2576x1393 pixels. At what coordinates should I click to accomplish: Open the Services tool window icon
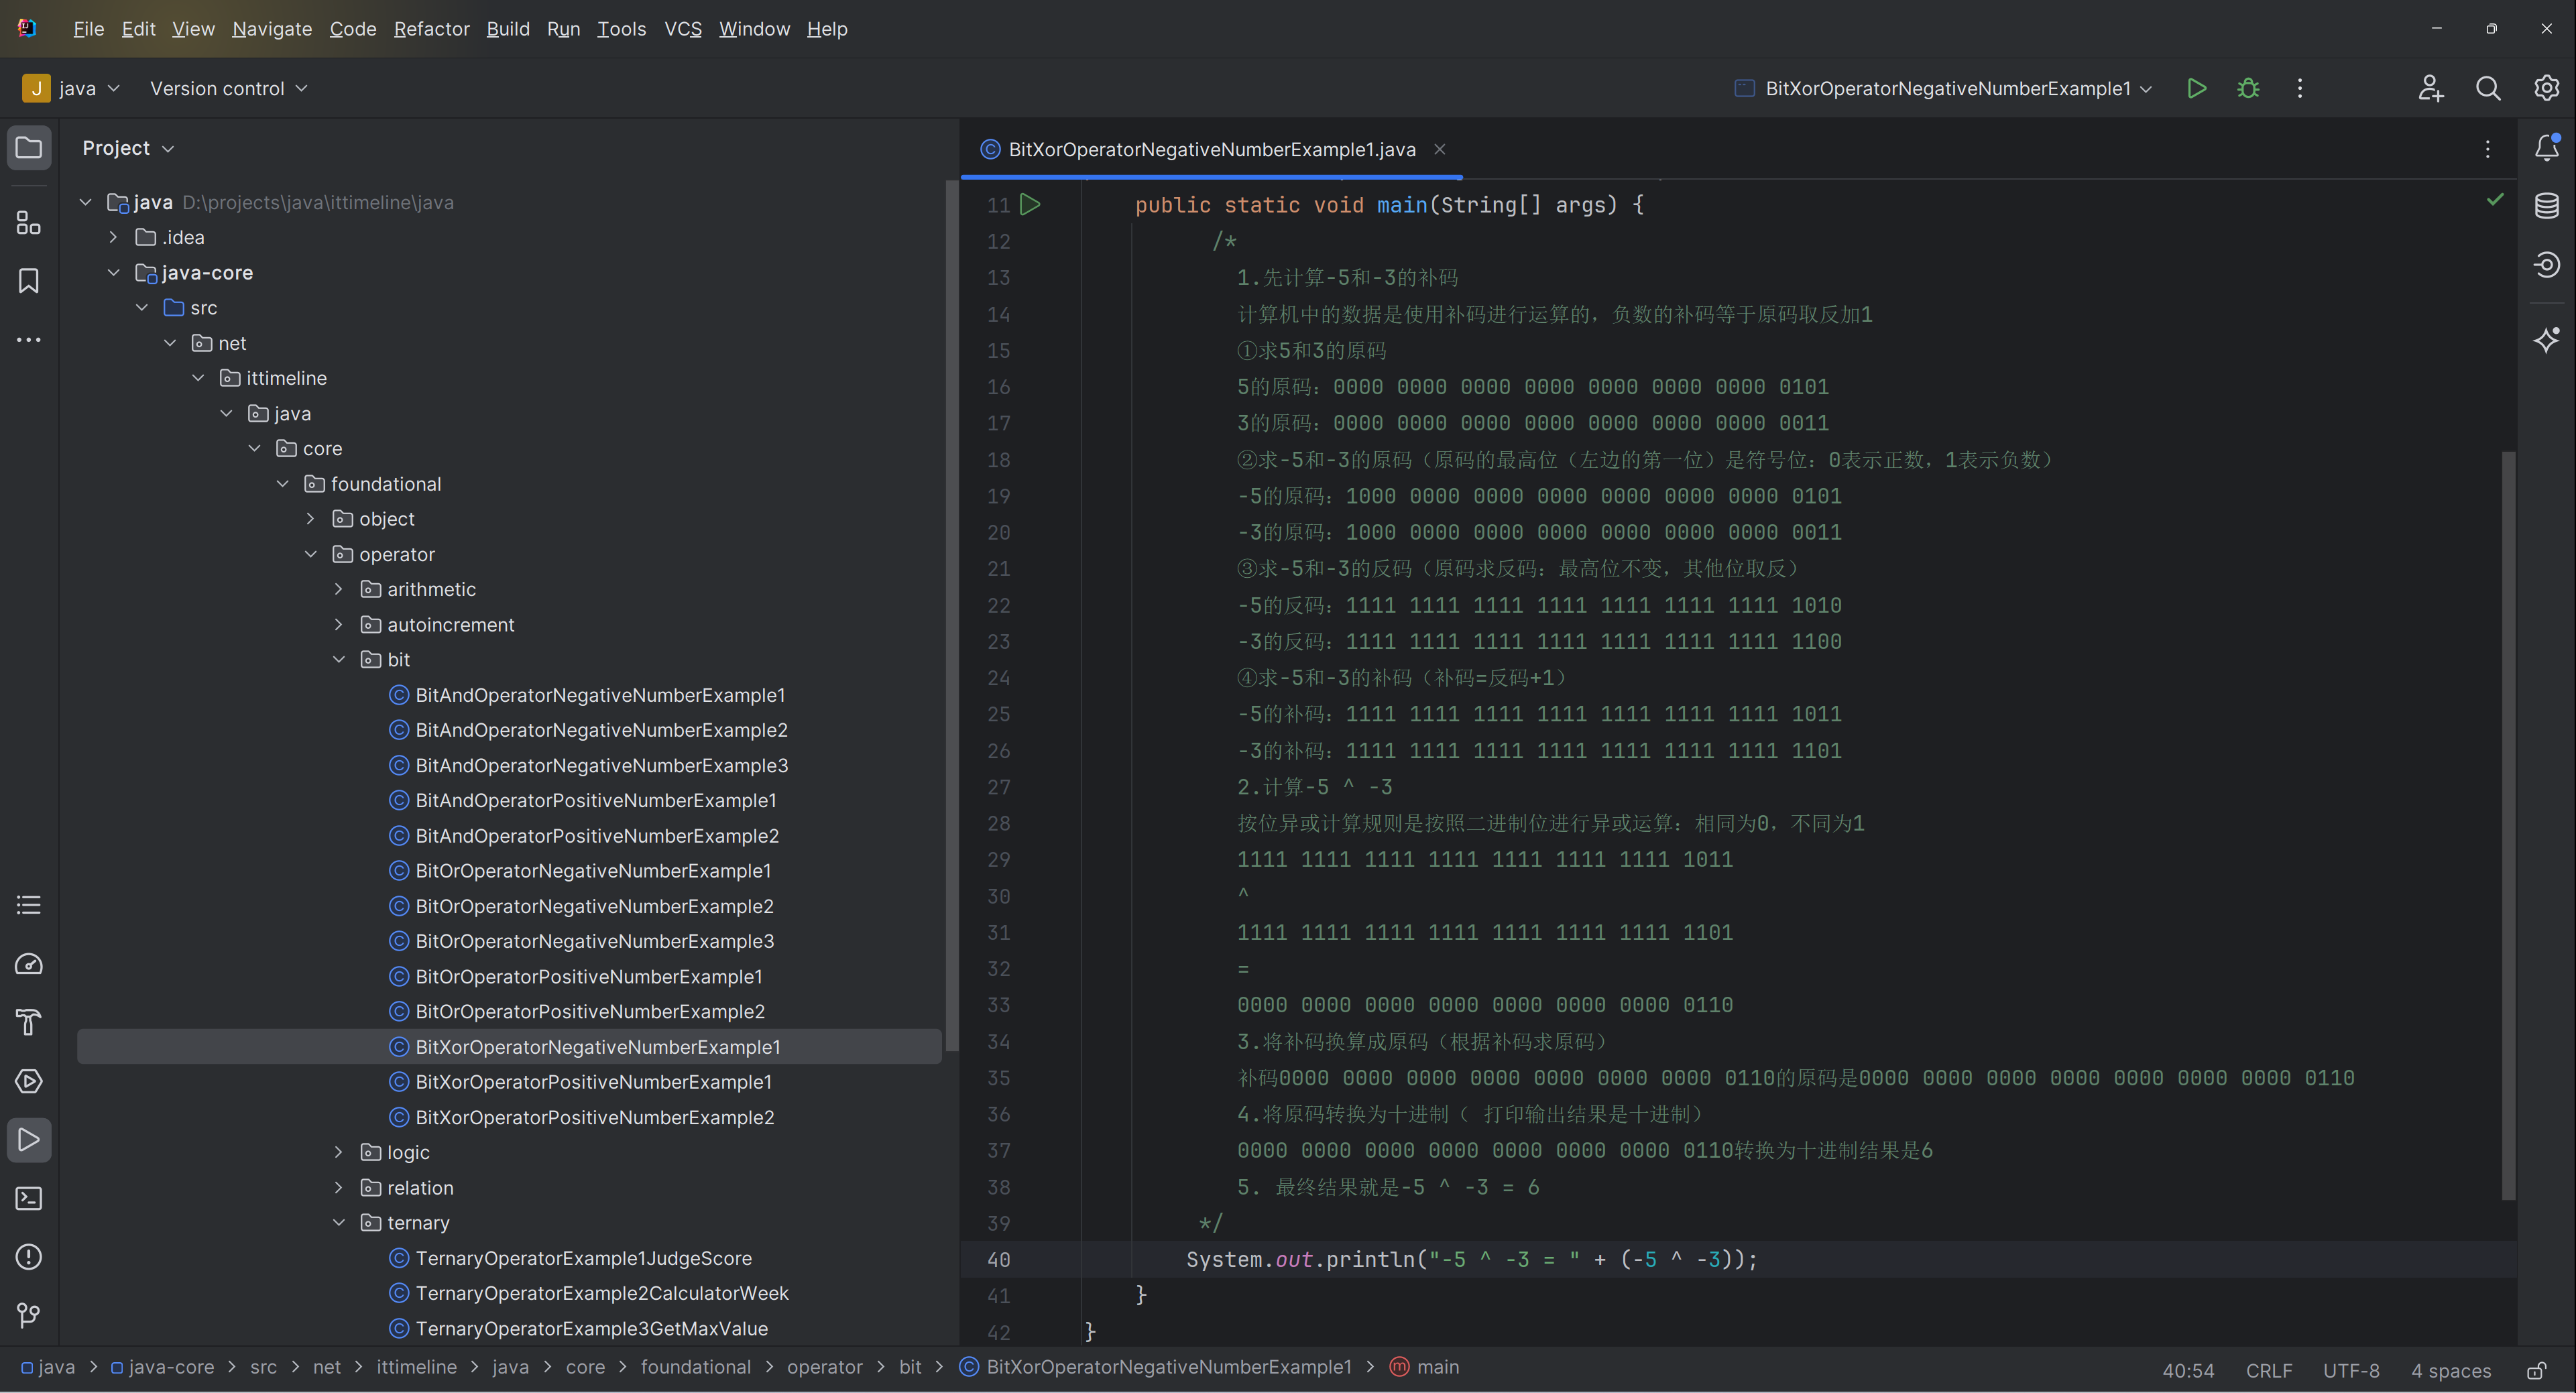click(x=29, y=1081)
